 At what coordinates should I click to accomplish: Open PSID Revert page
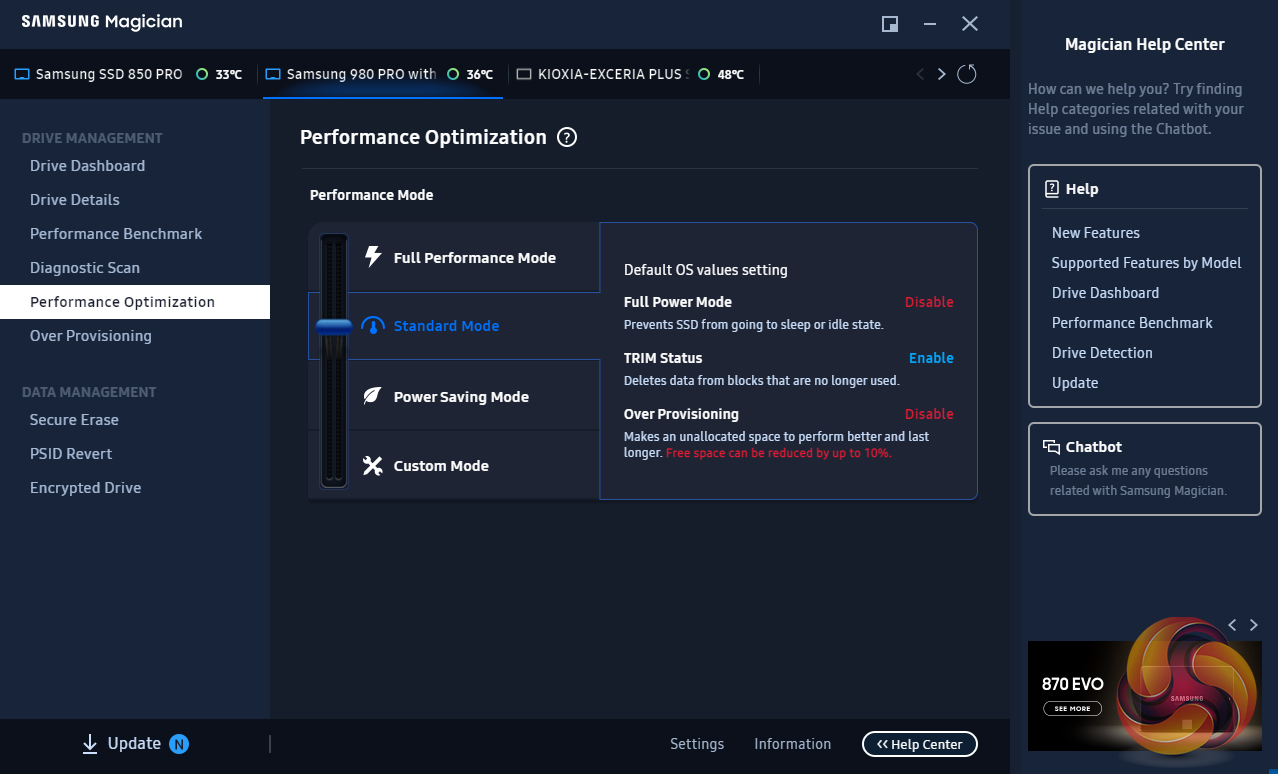(71, 454)
